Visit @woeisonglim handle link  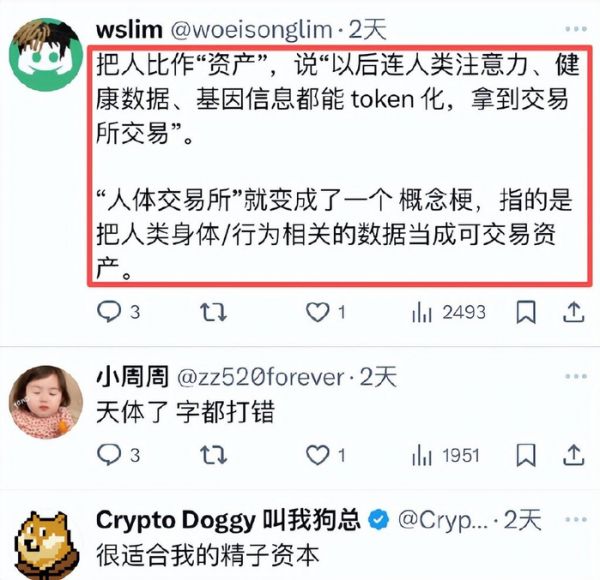click(x=251, y=30)
